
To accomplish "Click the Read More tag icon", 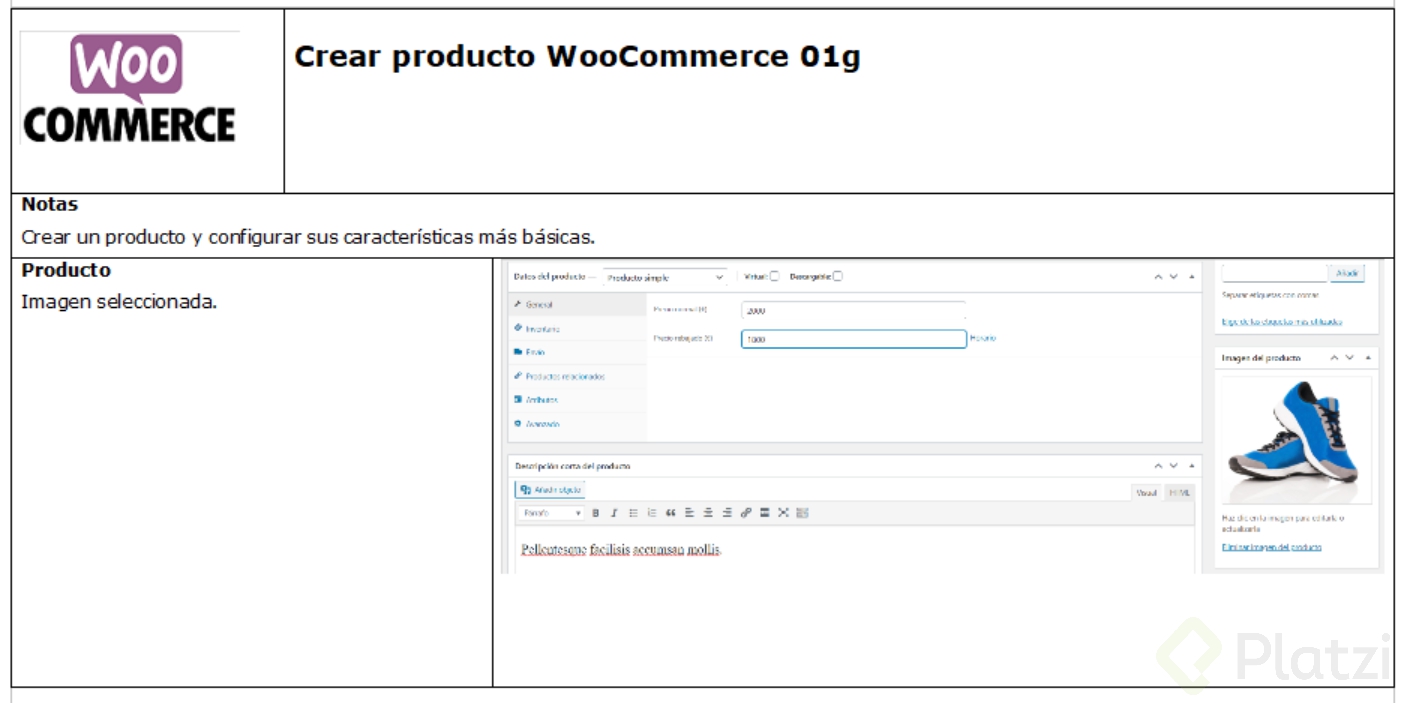I will [765, 513].
